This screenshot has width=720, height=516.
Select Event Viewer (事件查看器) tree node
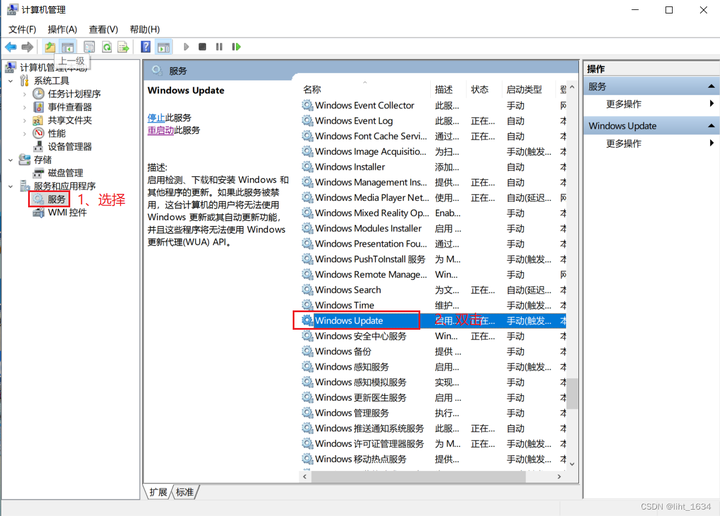point(69,107)
